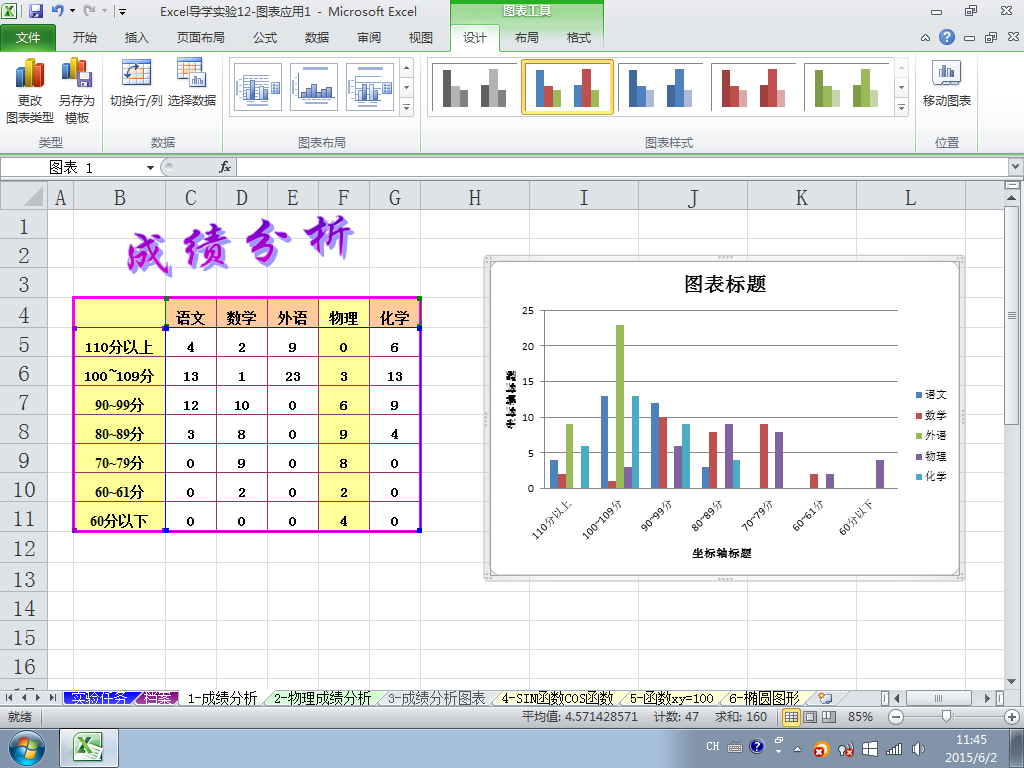Open Select Data (选择数据) dialog

point(191,83)
